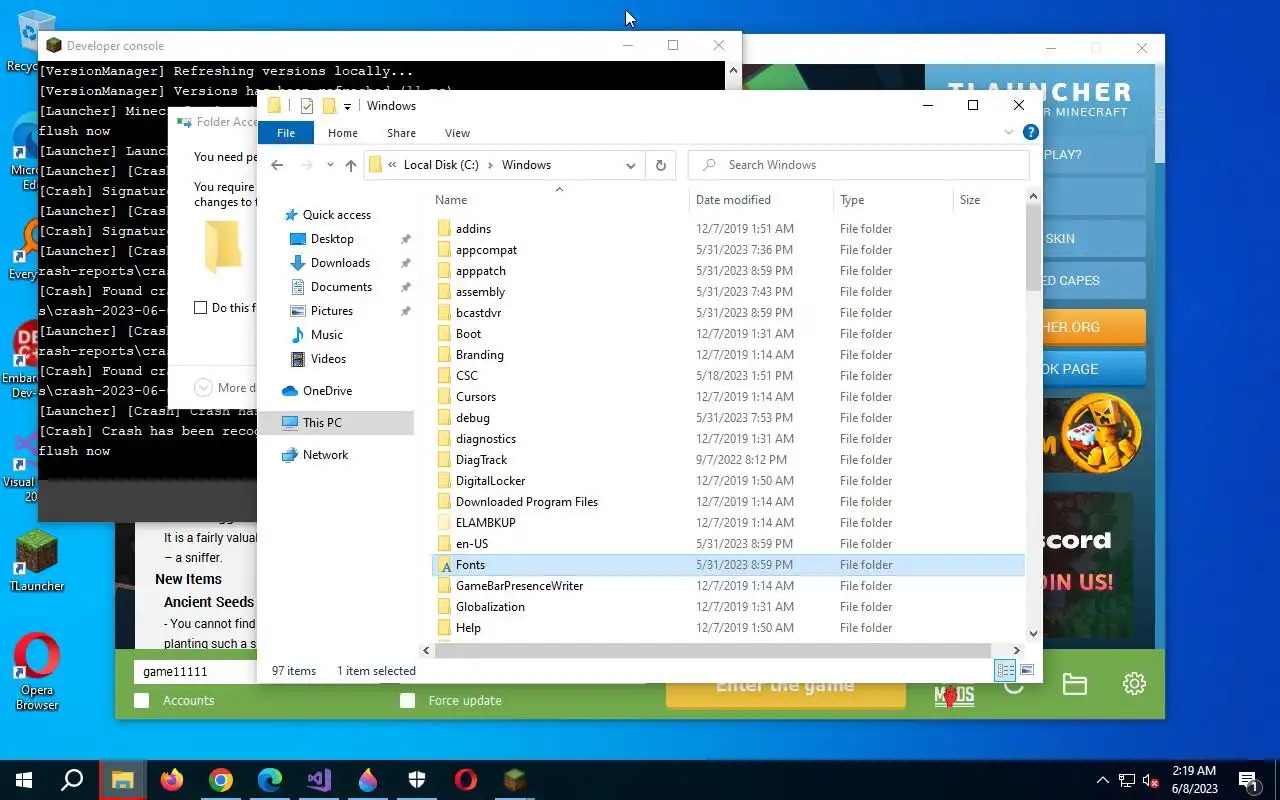Screen dimensions: 1280x800
Task: Open Firefox from the taskbar
Action: tap(172, 780)
